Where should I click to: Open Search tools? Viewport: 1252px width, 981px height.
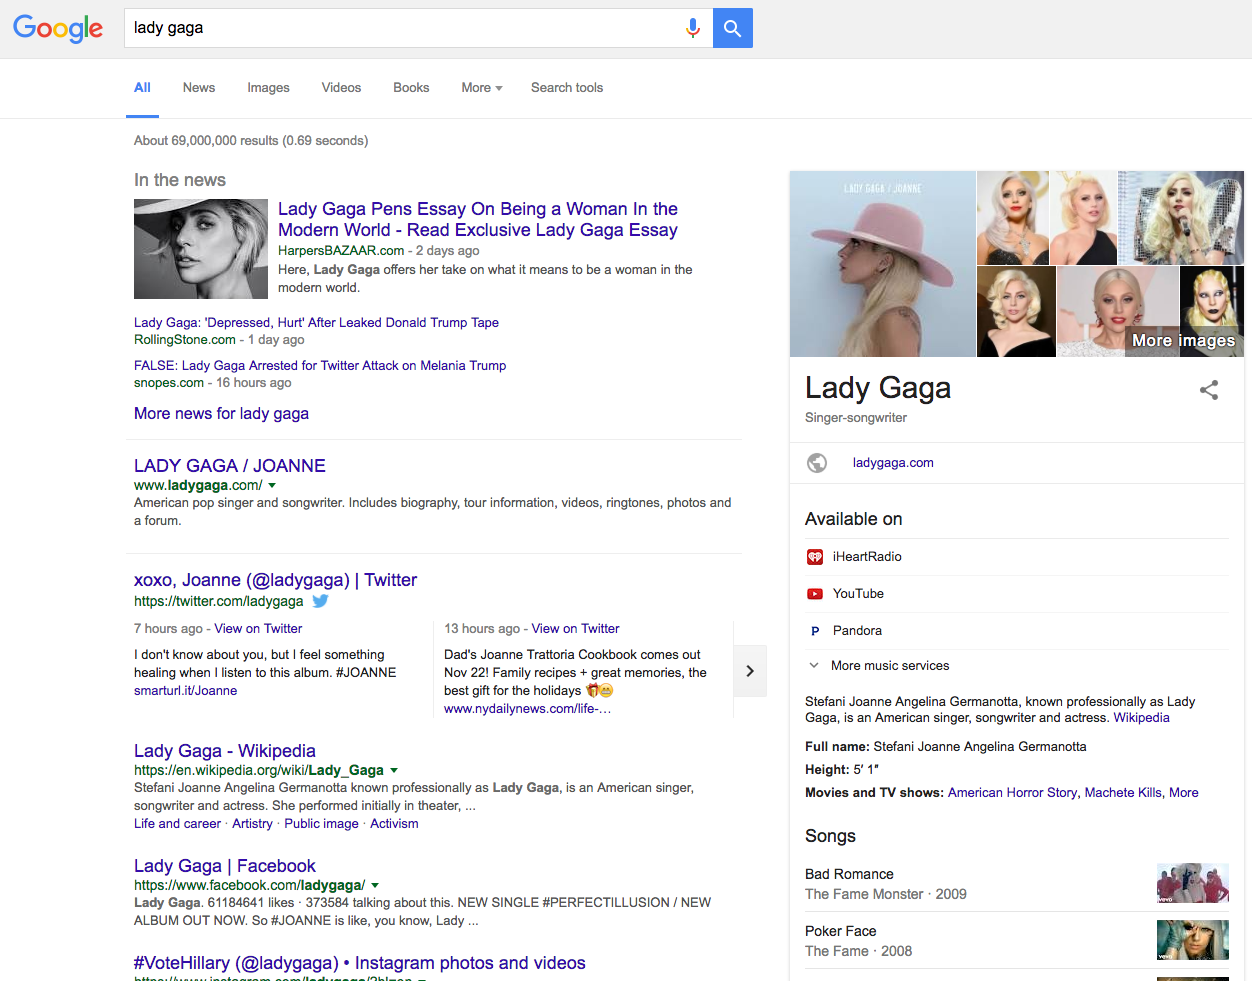click(567, 88)
